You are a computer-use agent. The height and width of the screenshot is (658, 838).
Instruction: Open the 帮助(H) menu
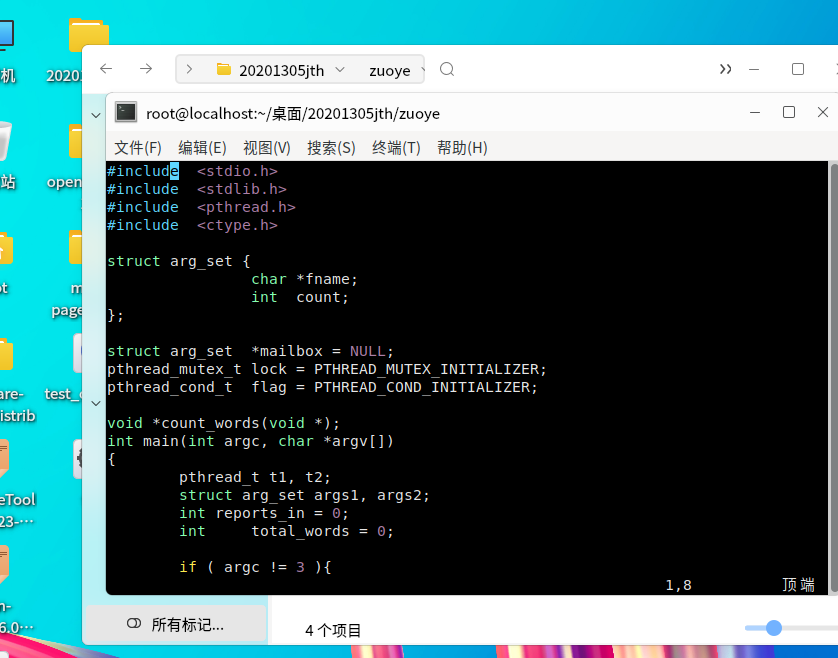462,148
